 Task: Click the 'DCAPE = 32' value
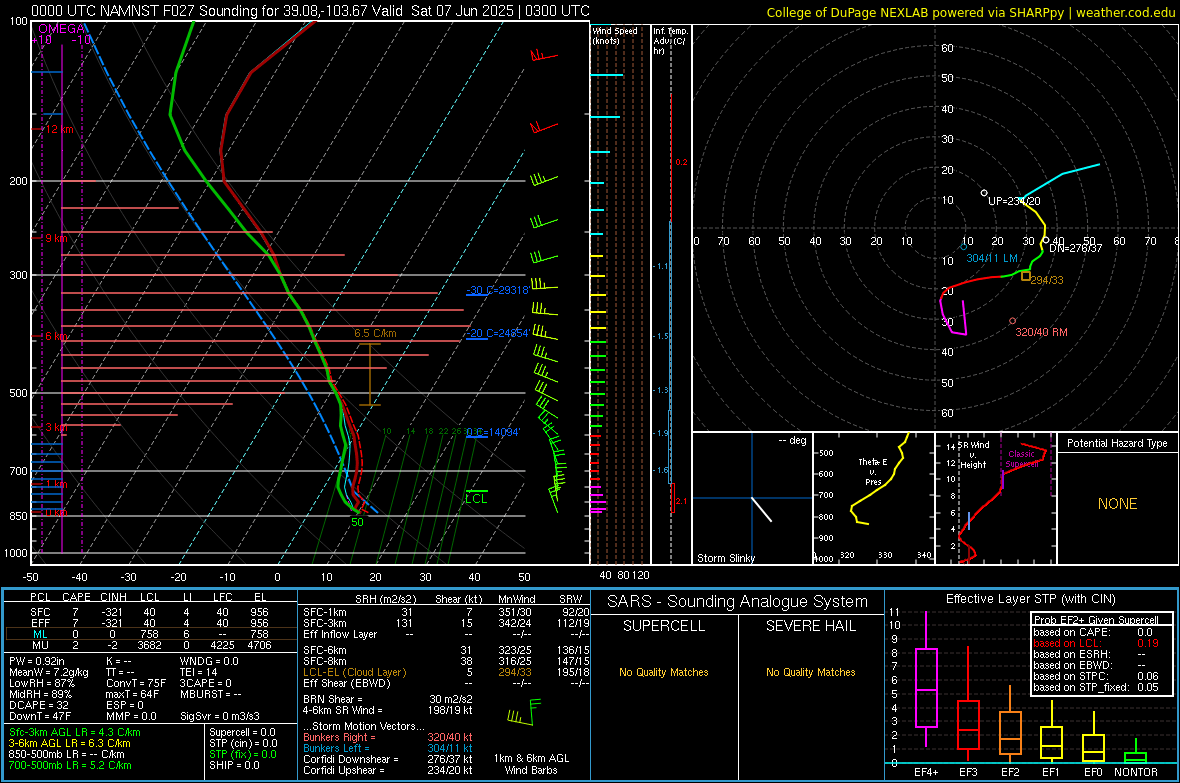tap(38, 705)
